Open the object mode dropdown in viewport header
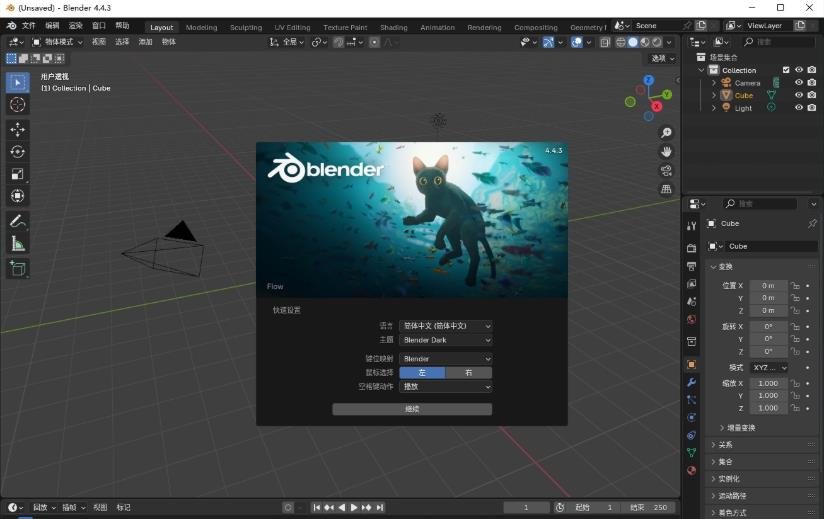 point(57,42)
